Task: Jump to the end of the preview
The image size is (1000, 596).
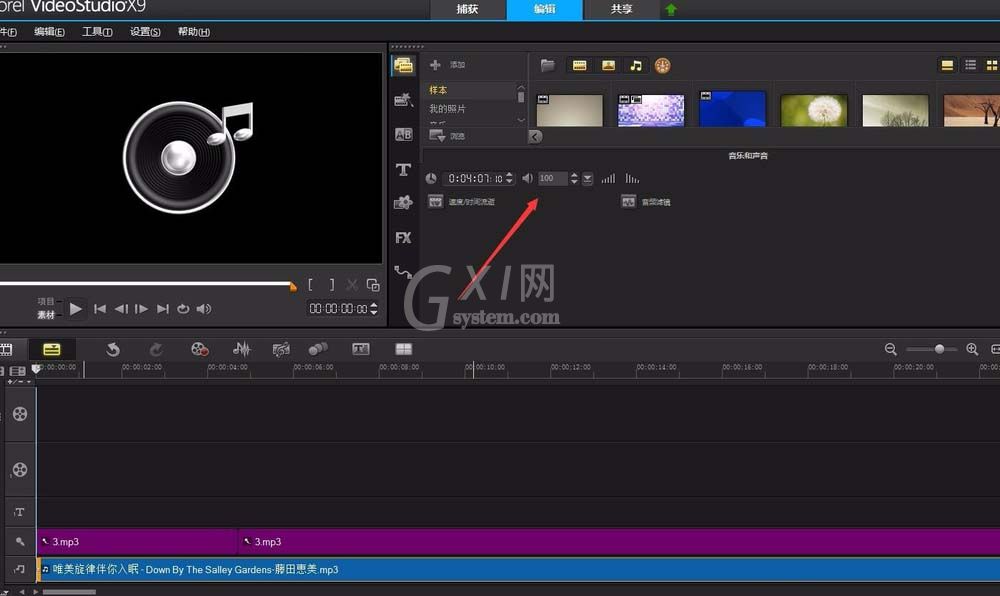Action: 163,309
